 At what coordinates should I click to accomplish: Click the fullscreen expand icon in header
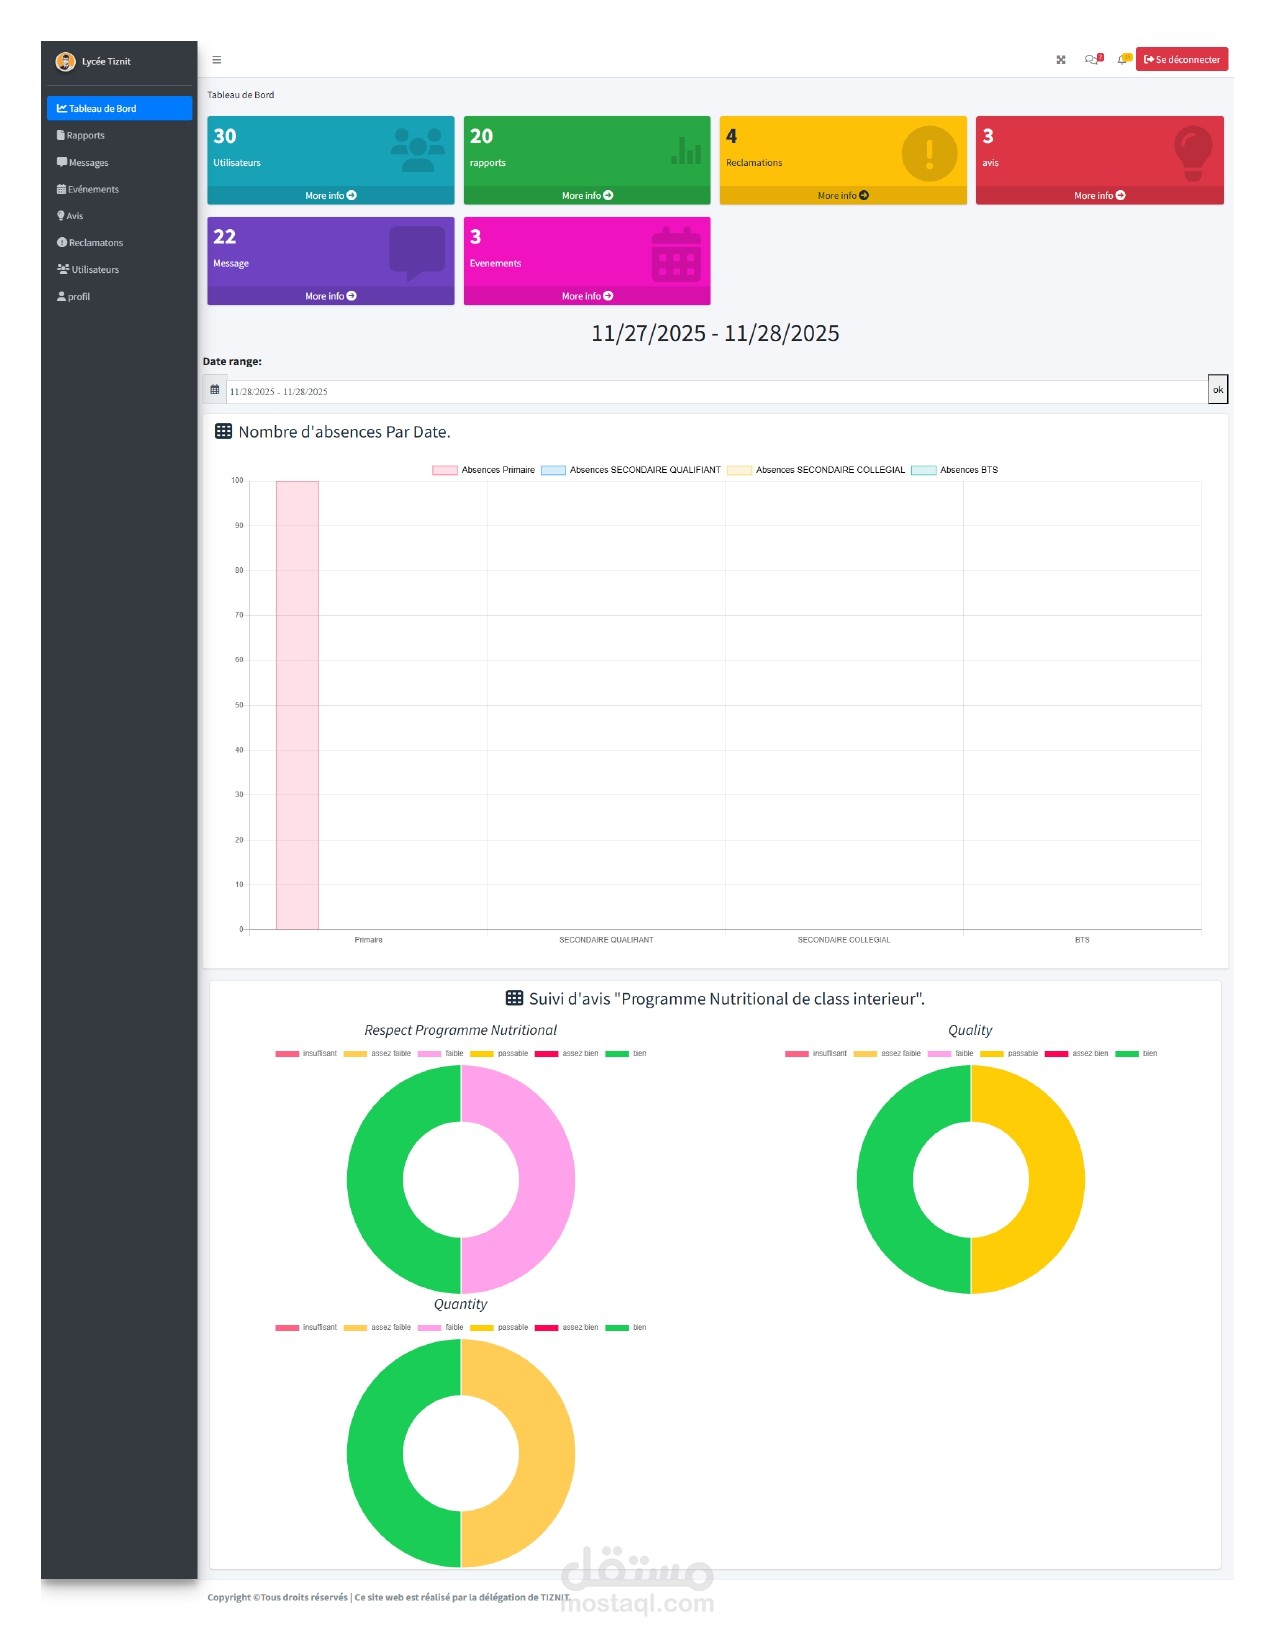point(1061,60)
